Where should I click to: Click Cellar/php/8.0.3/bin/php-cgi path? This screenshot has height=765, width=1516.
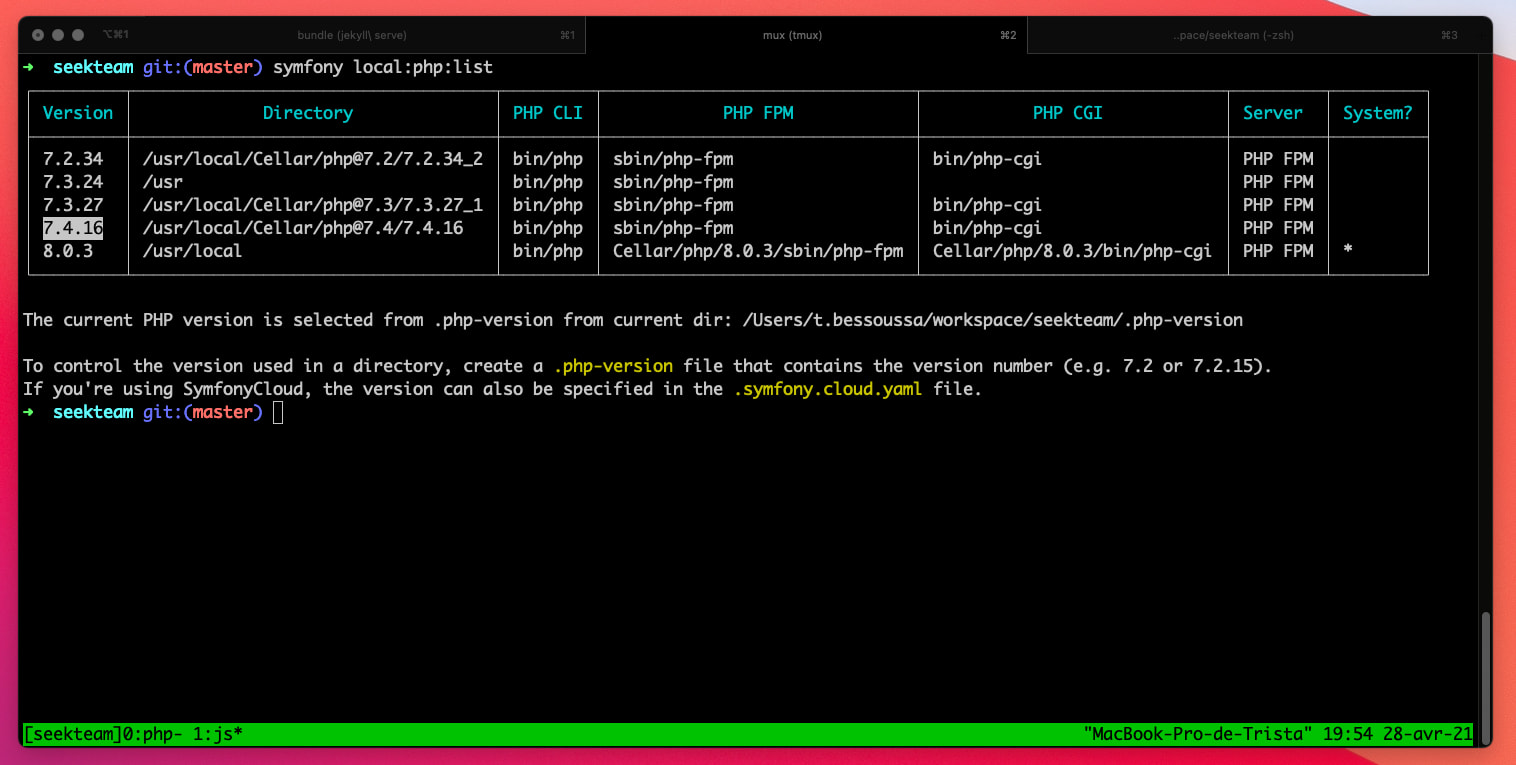(x=1073, y=251)
